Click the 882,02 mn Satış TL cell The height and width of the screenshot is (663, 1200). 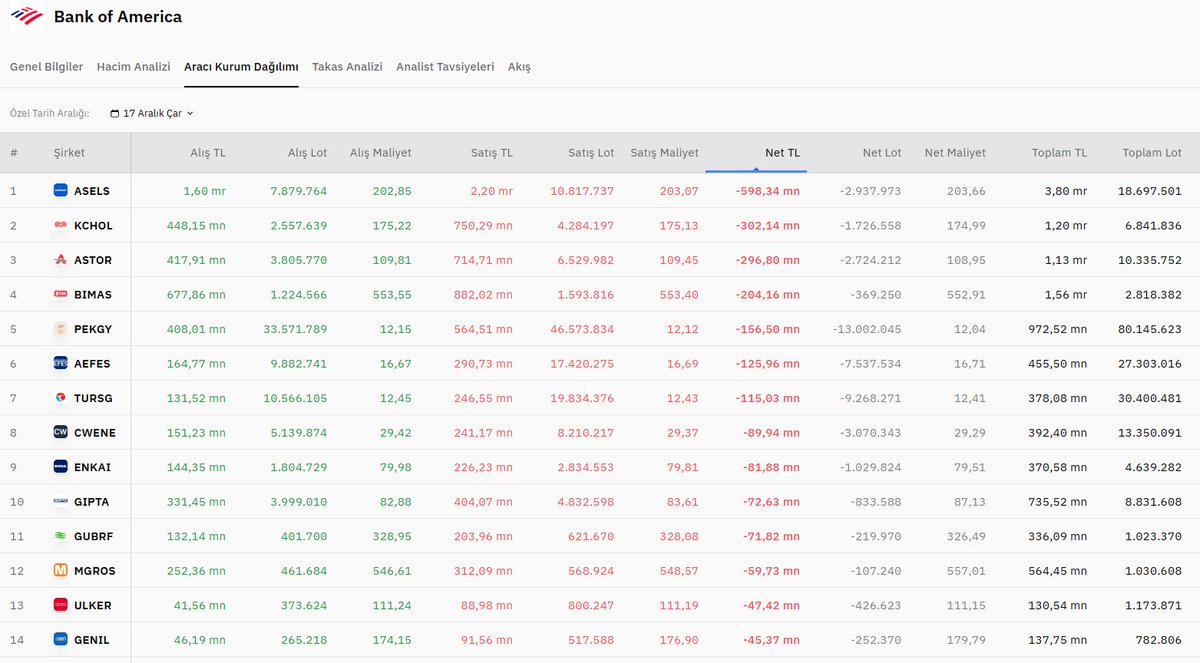pos(484,295)
